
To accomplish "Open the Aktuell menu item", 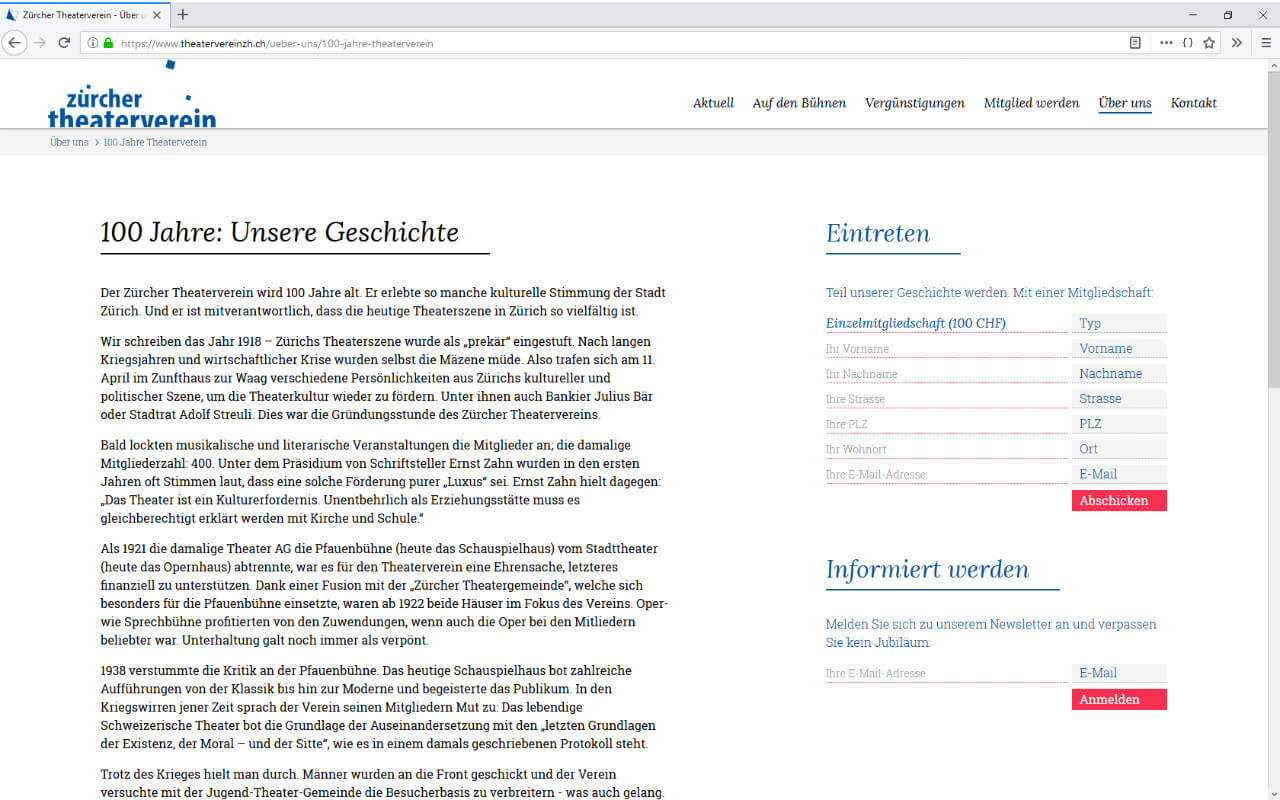I will [713, 103].
